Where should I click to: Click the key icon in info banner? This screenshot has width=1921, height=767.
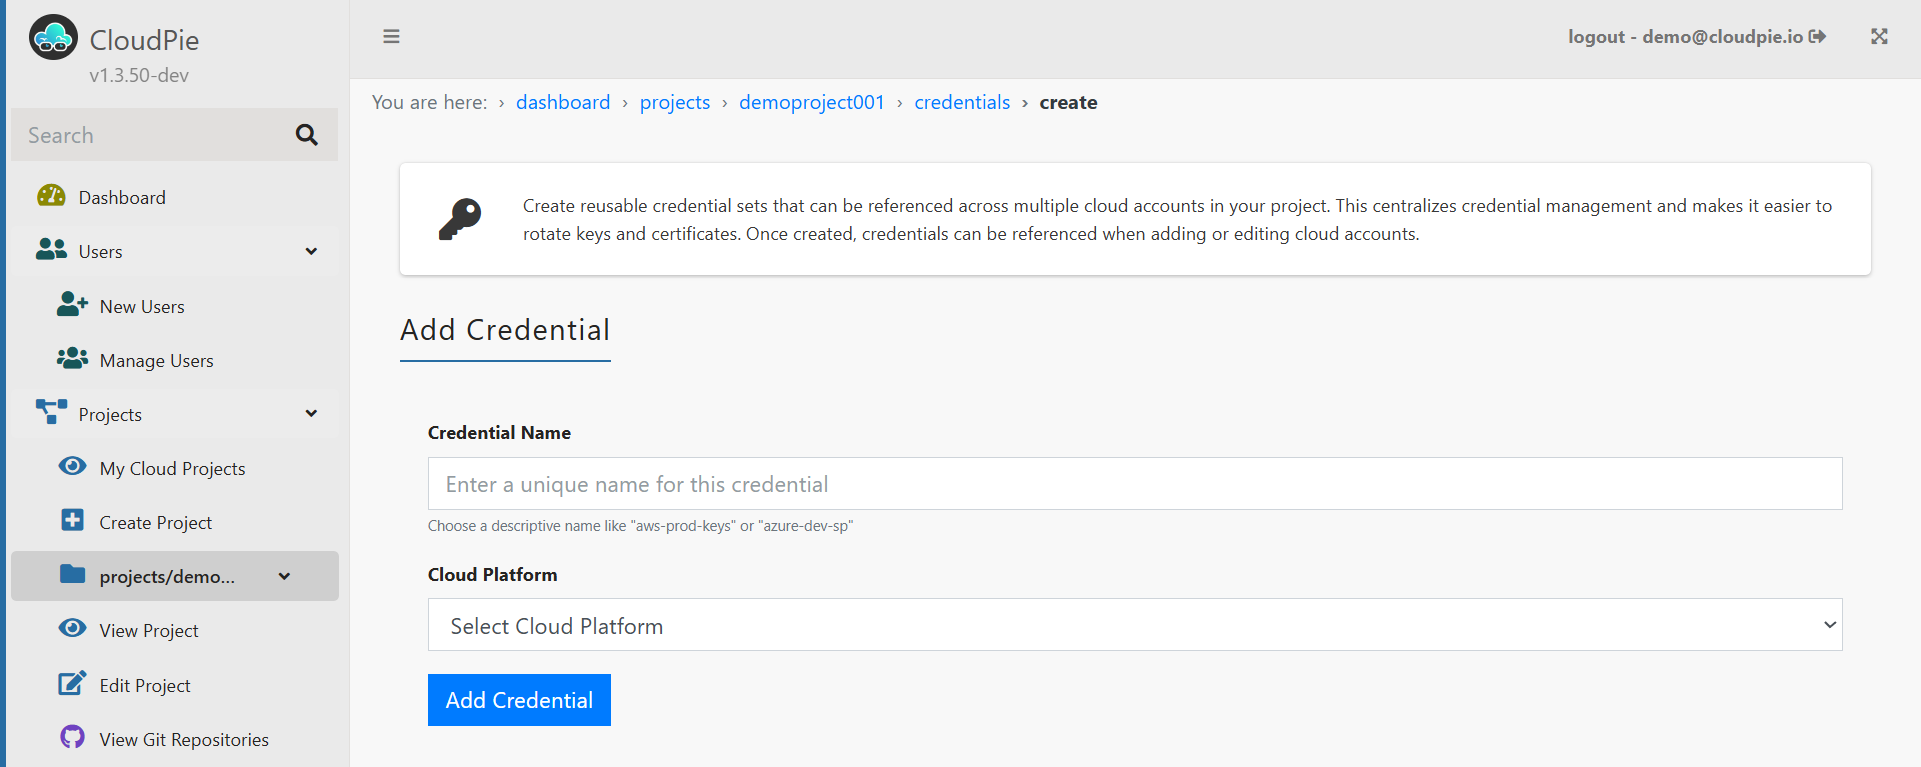click(460, 219)
